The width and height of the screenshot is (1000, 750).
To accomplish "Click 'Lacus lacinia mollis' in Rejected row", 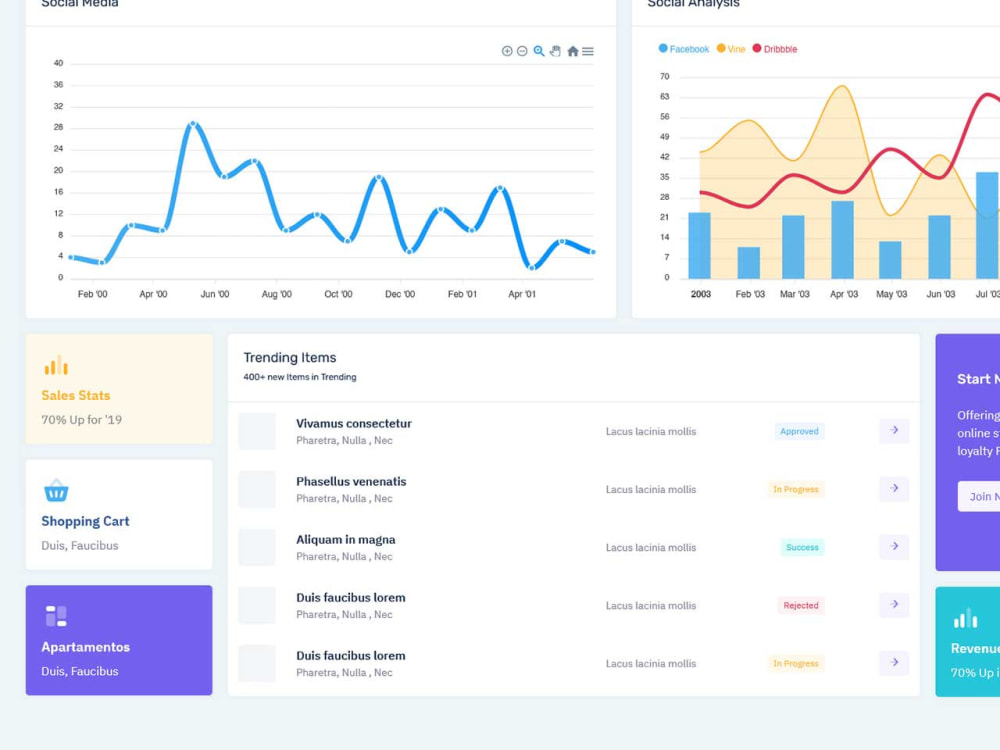I will [651, 605].
